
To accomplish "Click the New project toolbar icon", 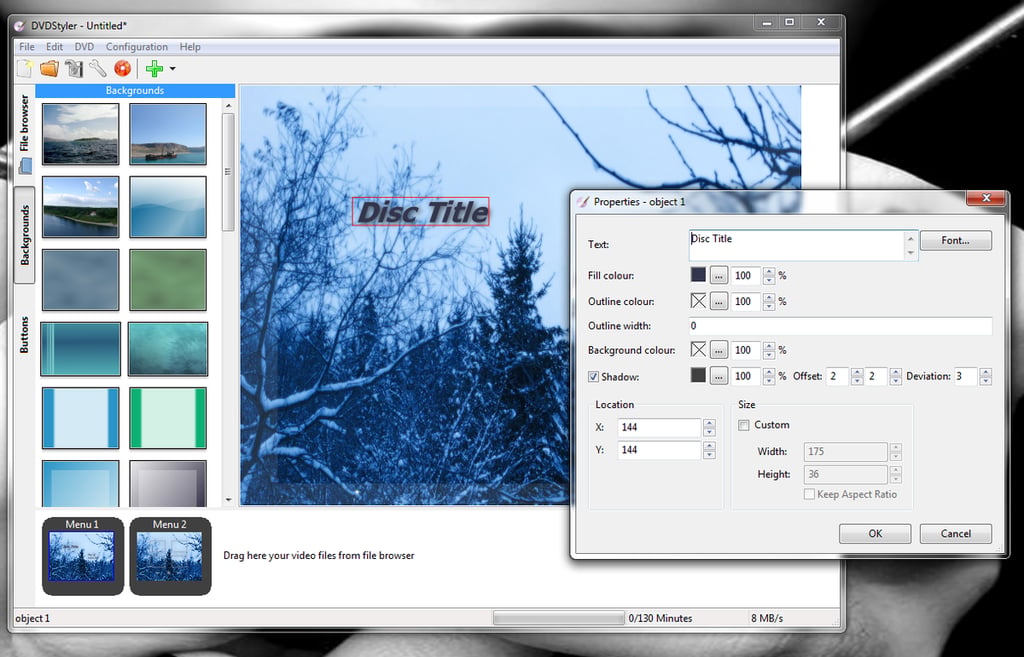I will tap(25, 69).
